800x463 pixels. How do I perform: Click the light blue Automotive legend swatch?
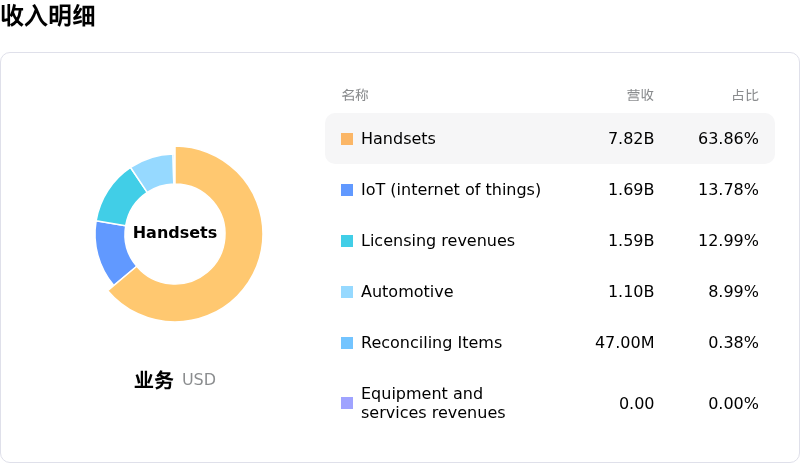coord(347,292)
